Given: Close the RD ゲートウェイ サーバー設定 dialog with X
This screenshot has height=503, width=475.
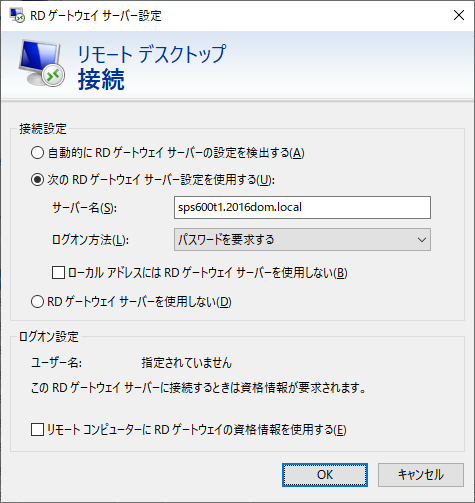Looking at the screenshot, I should [x=459, y=15].
